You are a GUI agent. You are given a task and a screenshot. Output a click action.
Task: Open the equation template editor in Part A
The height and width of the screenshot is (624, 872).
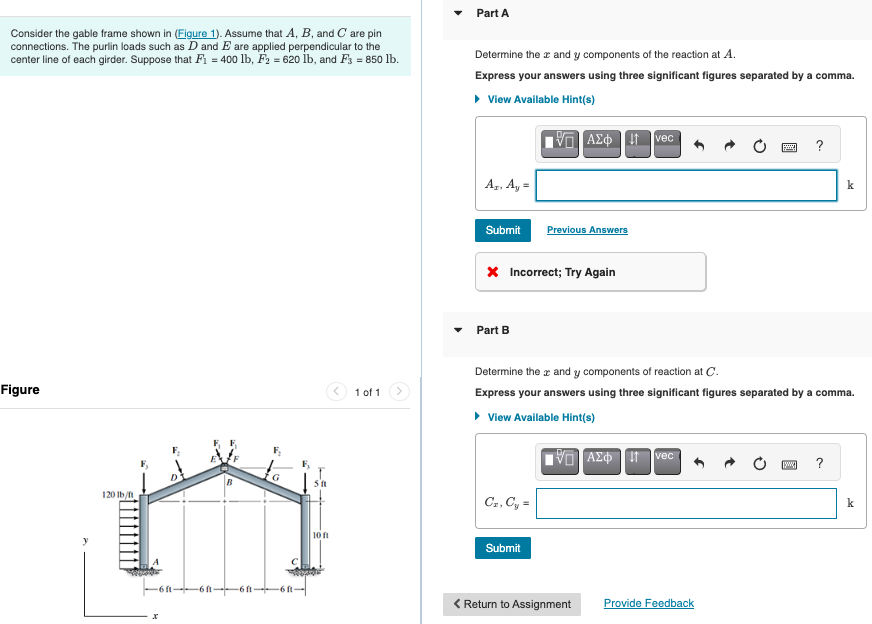pyautogui.click(x=558, y=144)
